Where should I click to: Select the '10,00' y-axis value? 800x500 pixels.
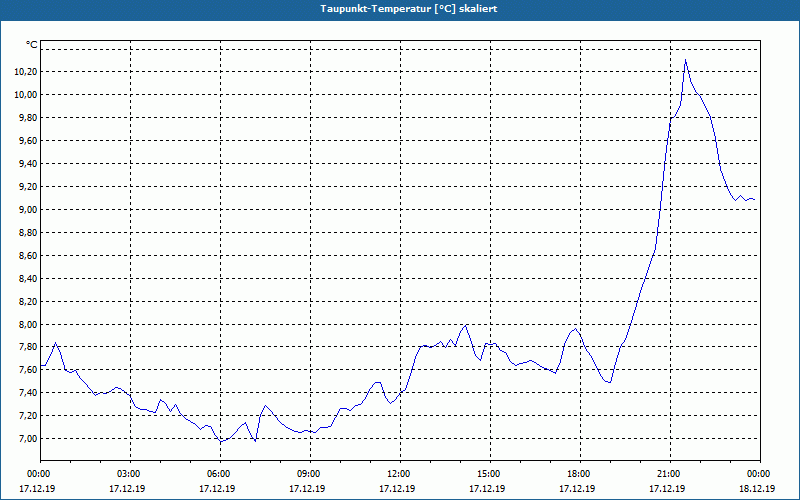click(26, 94)
